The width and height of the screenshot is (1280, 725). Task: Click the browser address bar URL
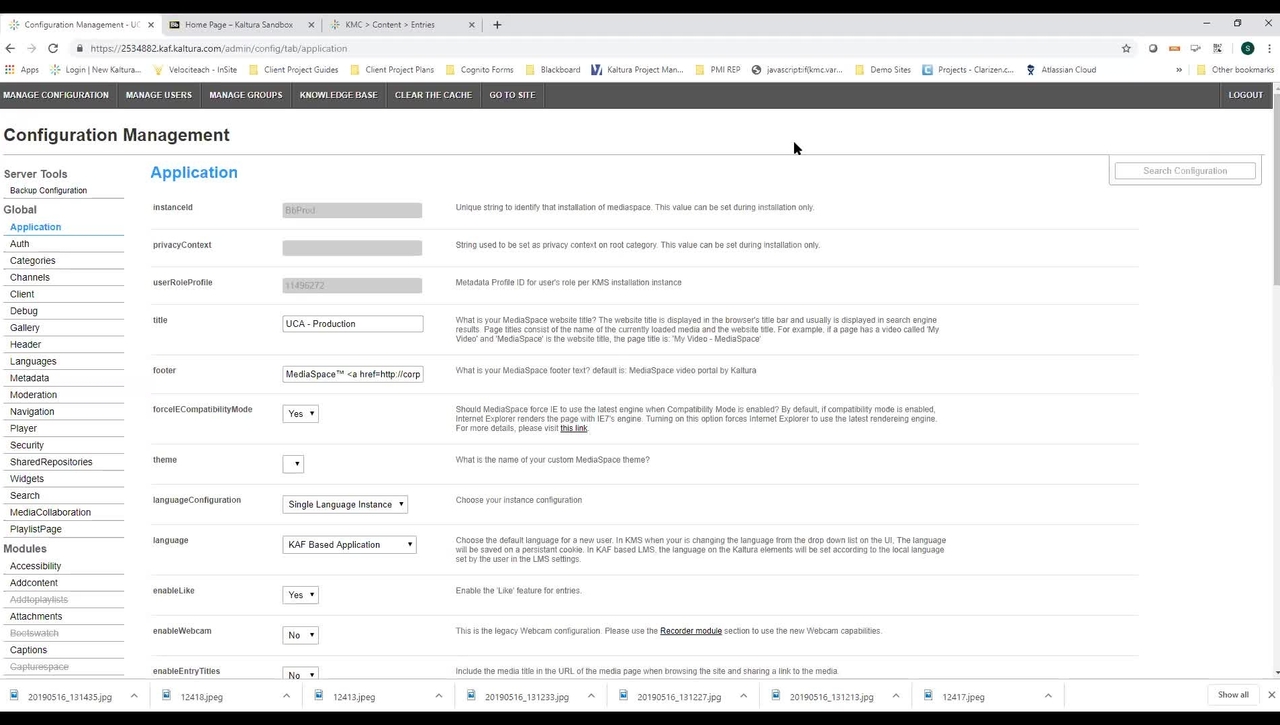(x=218, y=48)
